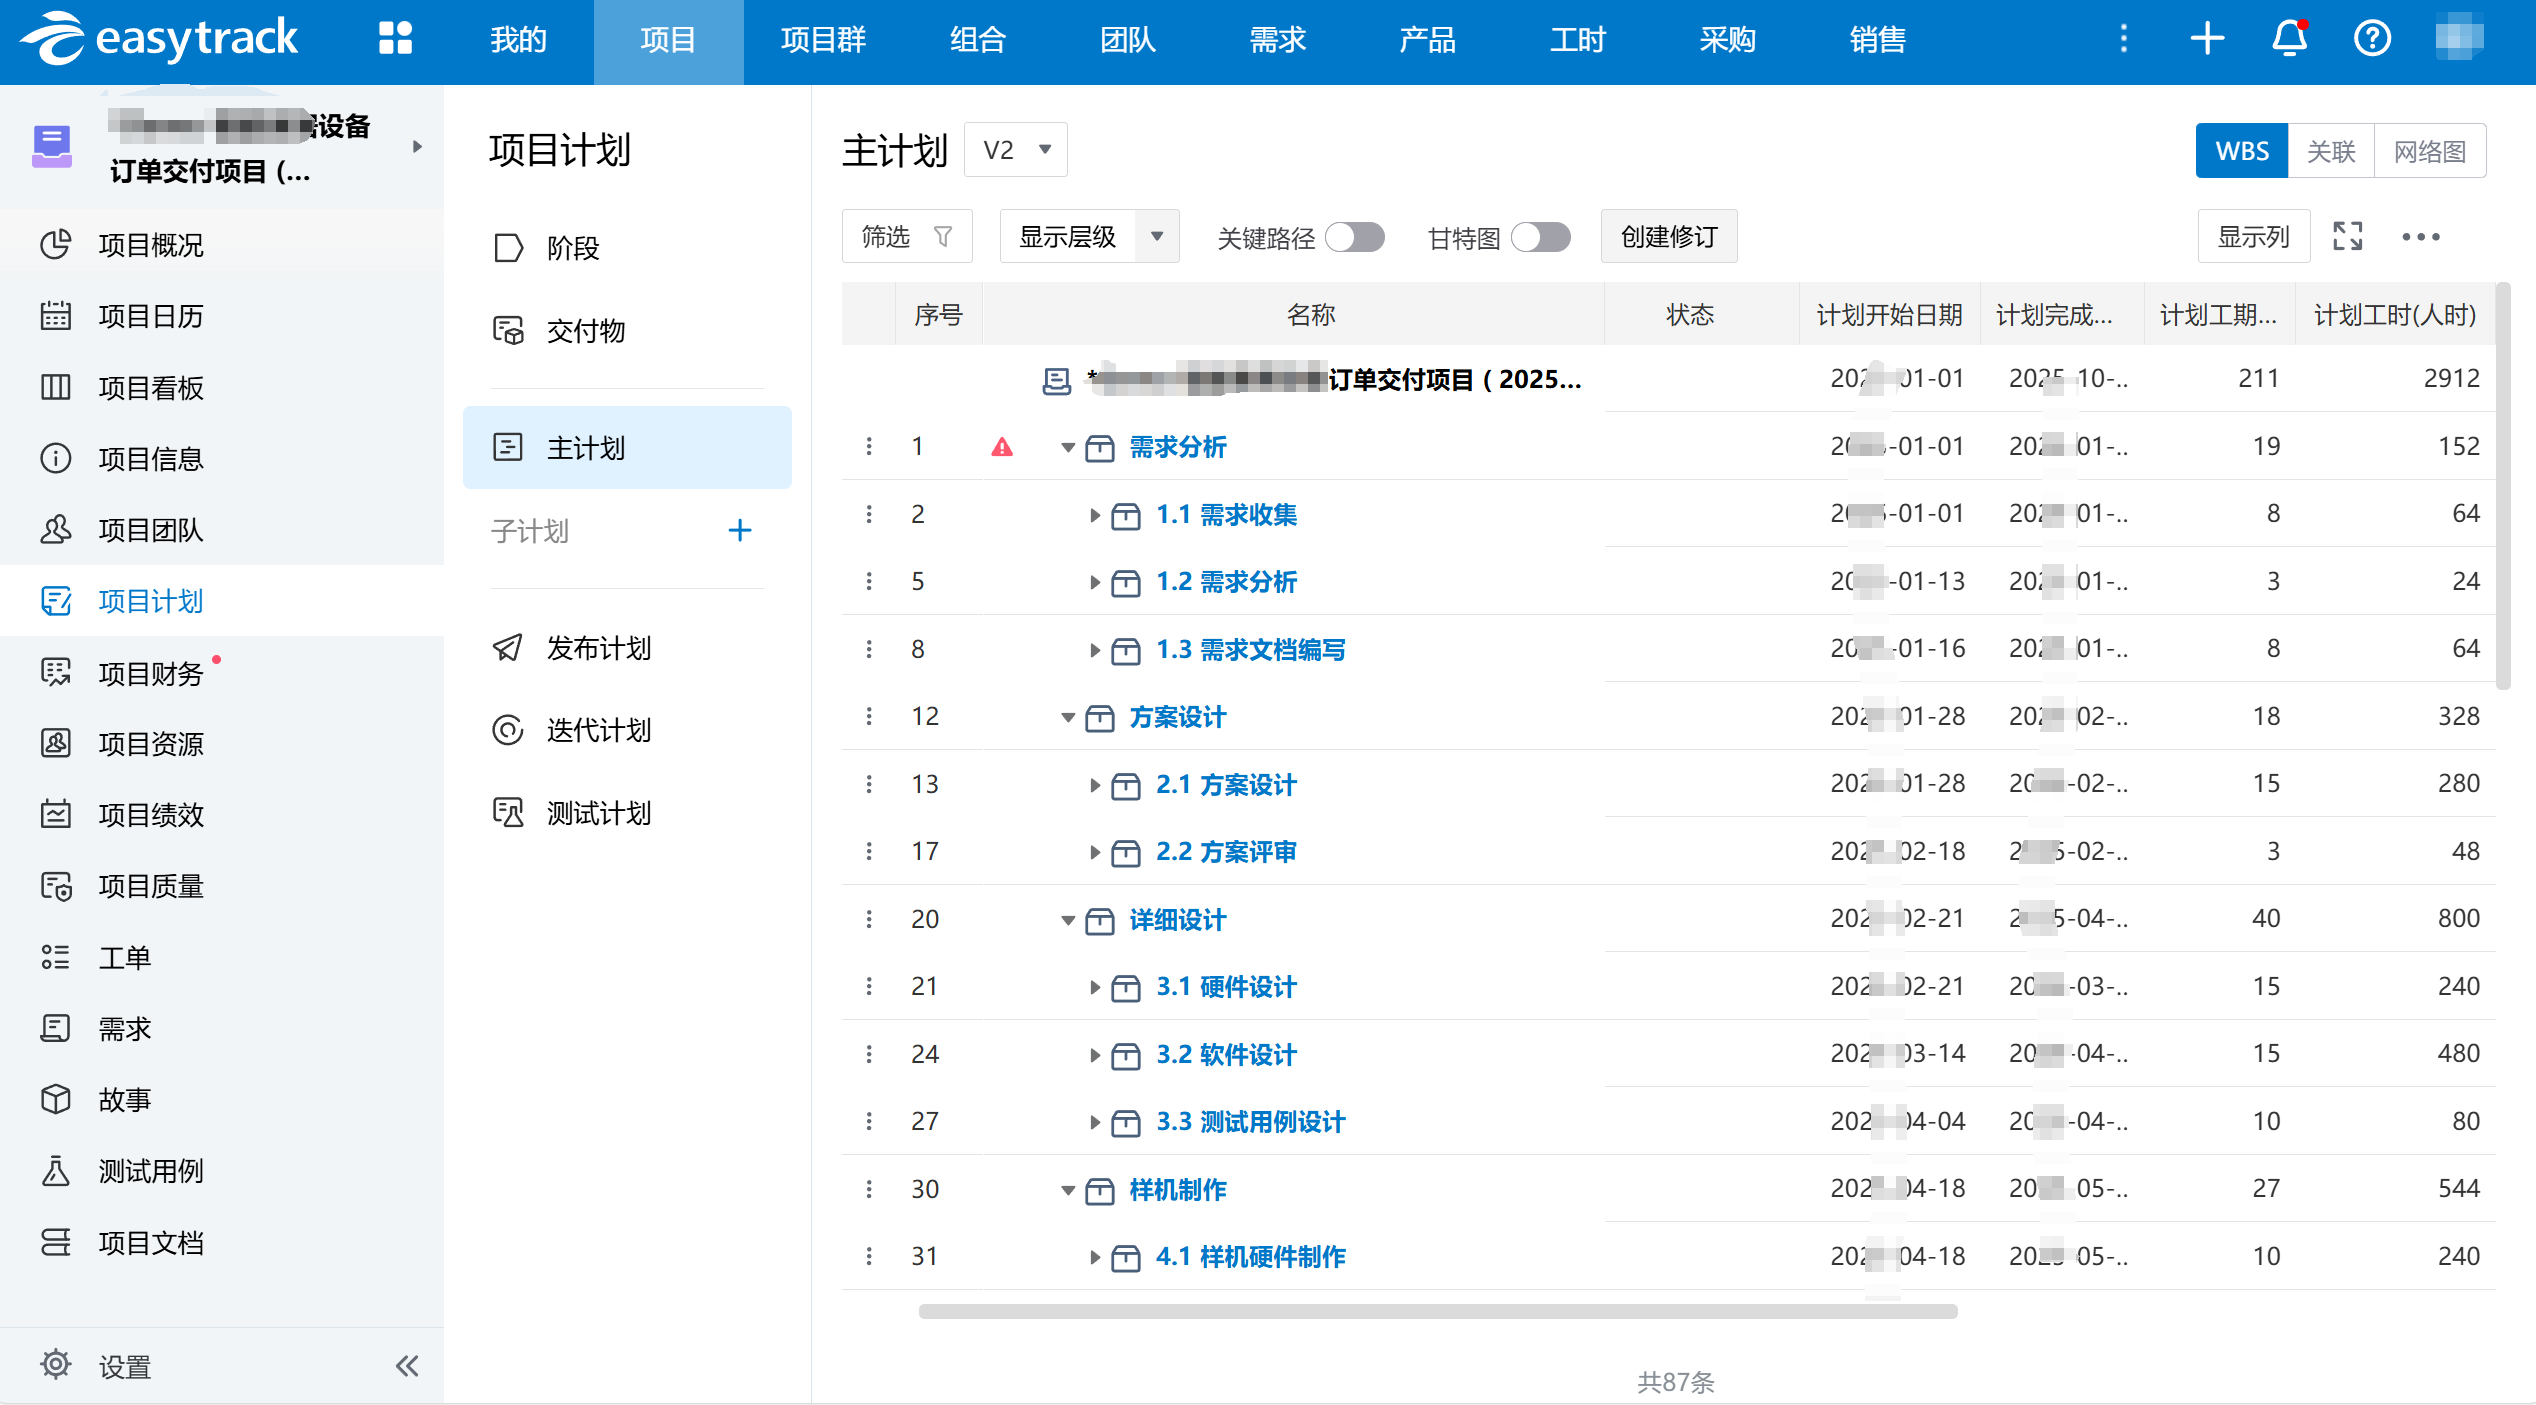Expand the 1.1 需求收集 row
Screen dimensions: 2536x1405
[x=1095, y=515]
